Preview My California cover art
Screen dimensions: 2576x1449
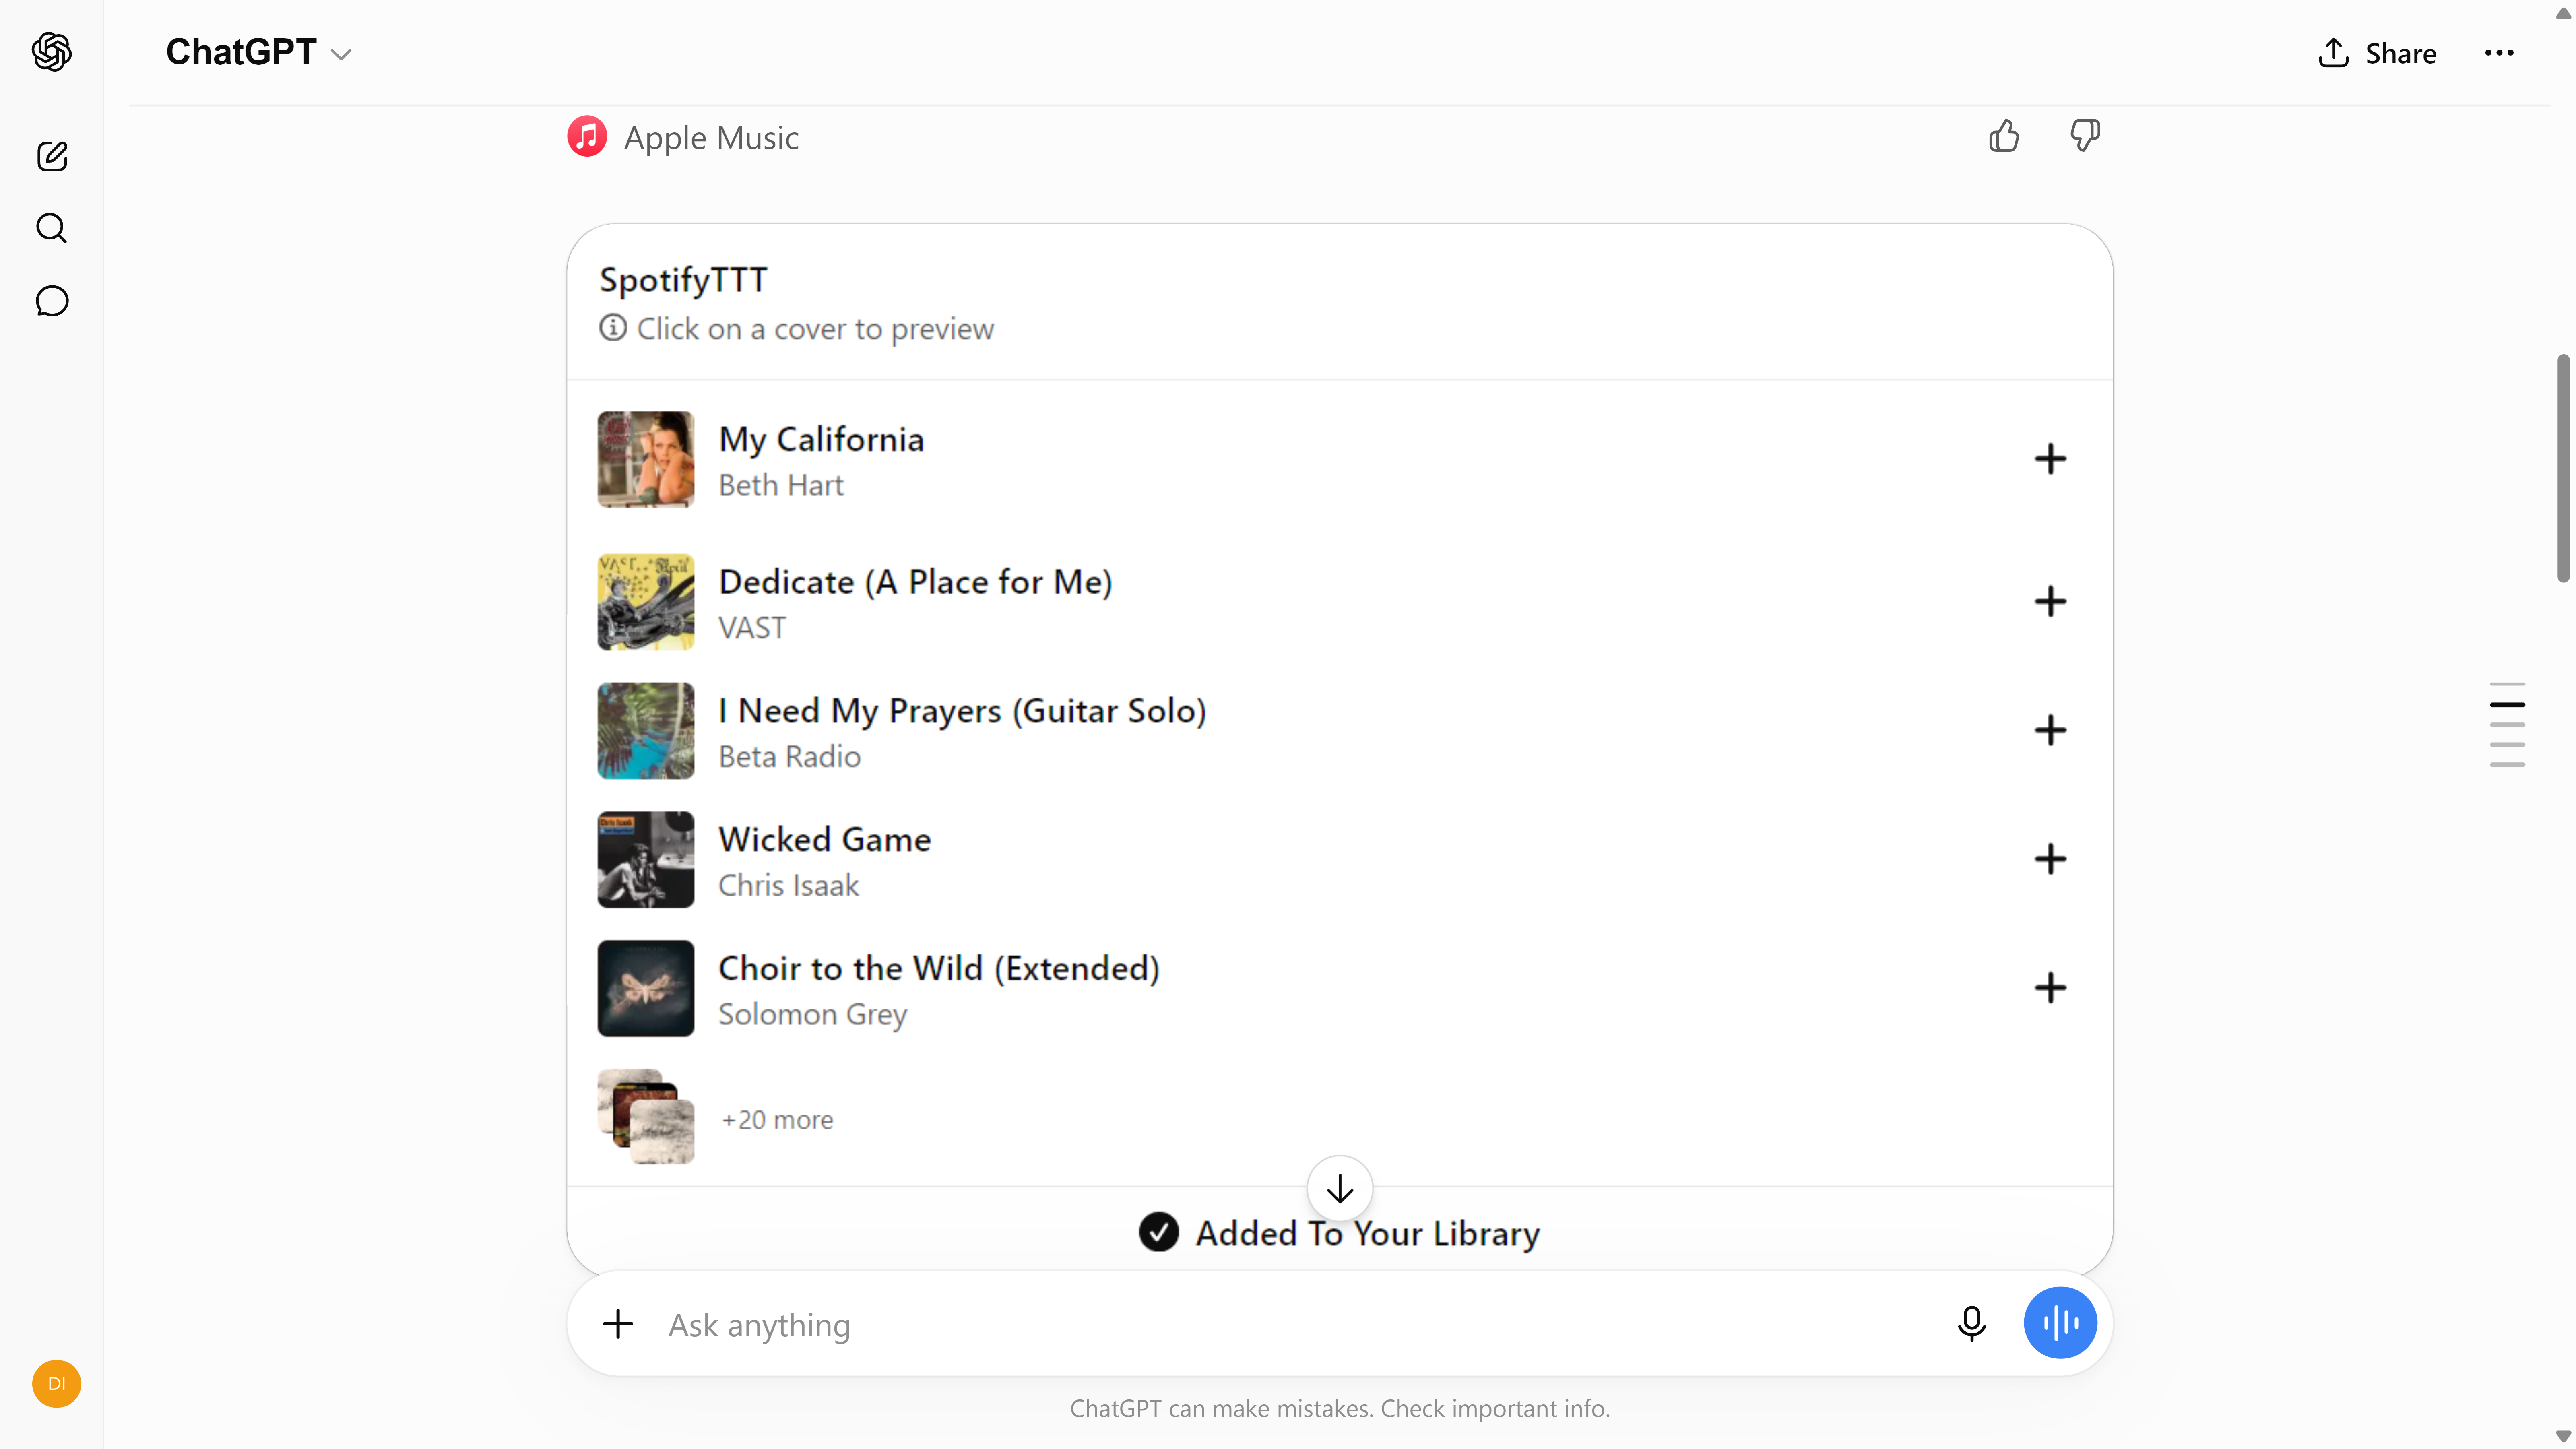[646, 459]
